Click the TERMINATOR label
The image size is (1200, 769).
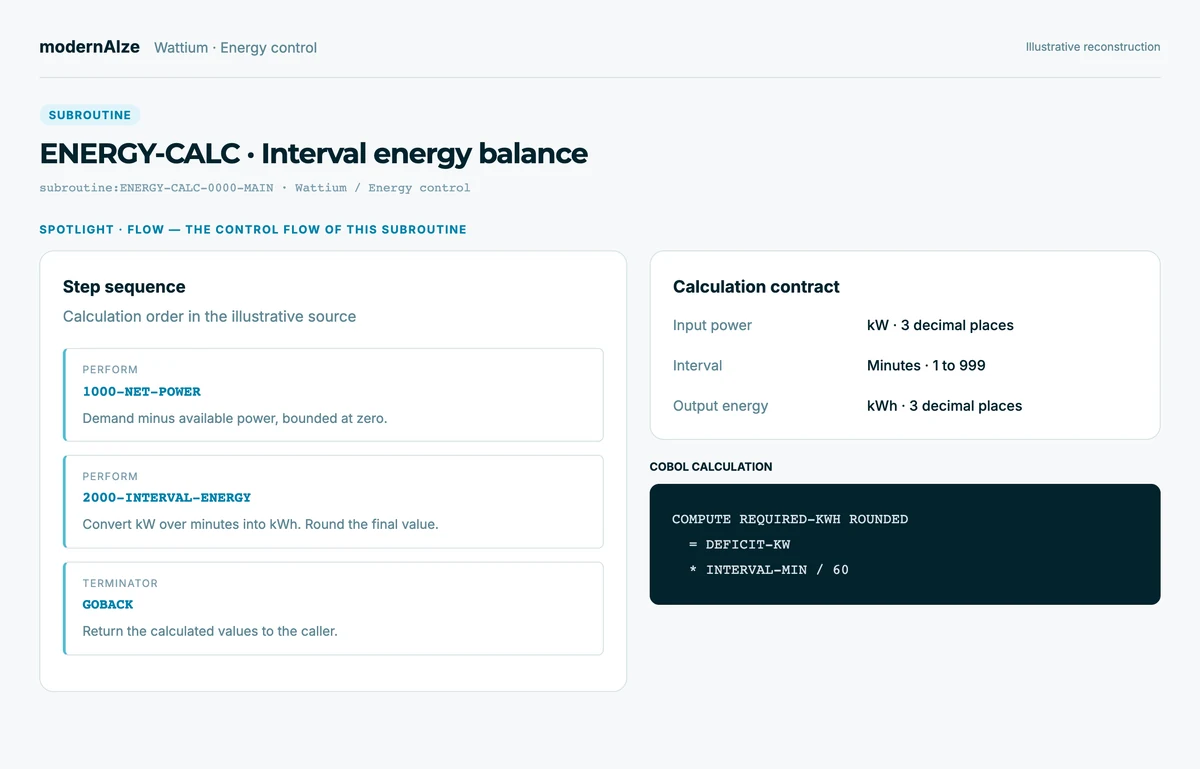click(x=120, y=583)
